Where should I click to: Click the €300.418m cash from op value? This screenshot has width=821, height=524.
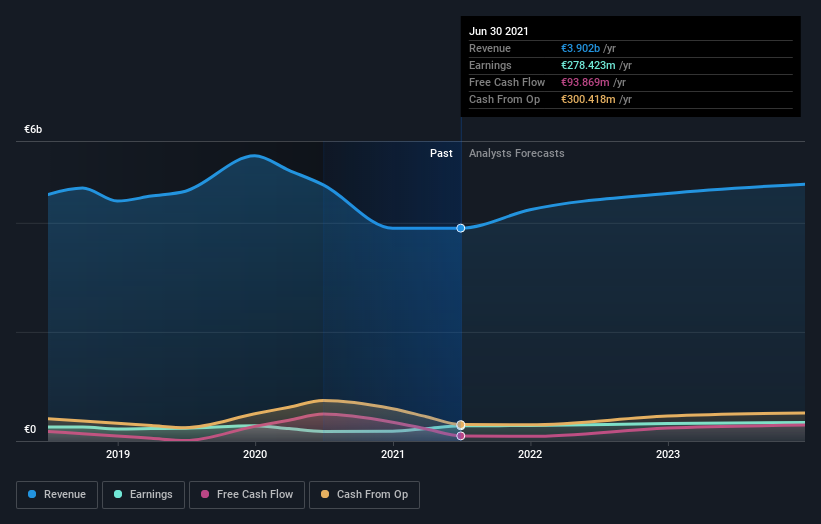click(x=588, y=99)
